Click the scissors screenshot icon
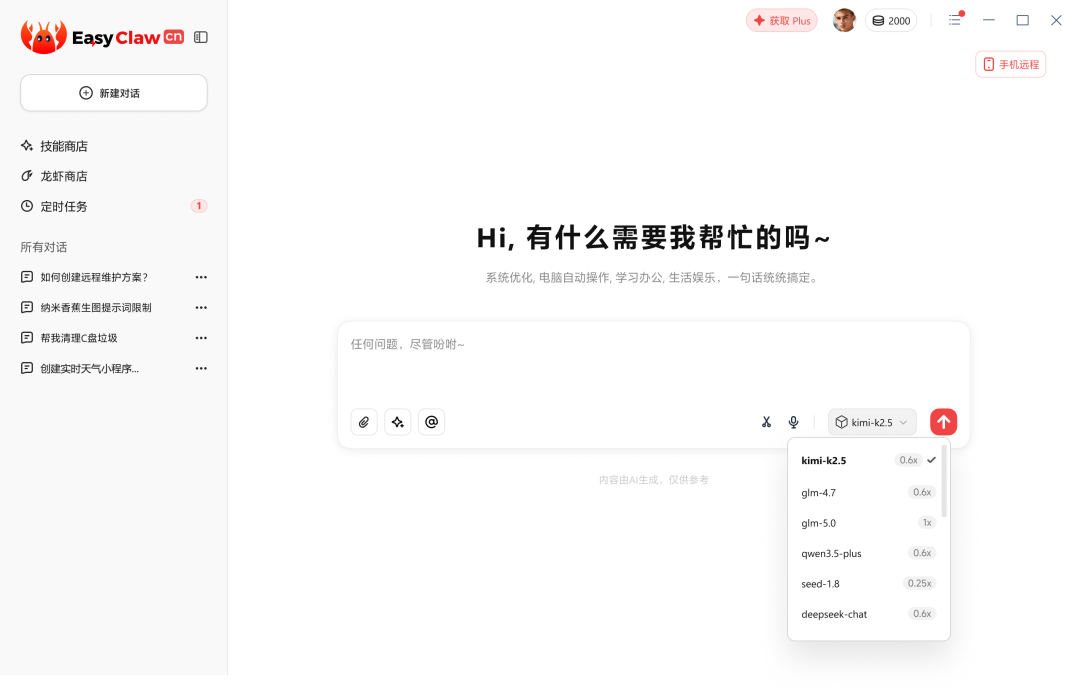Screen dimensions: 1080x692 (766, 421)
